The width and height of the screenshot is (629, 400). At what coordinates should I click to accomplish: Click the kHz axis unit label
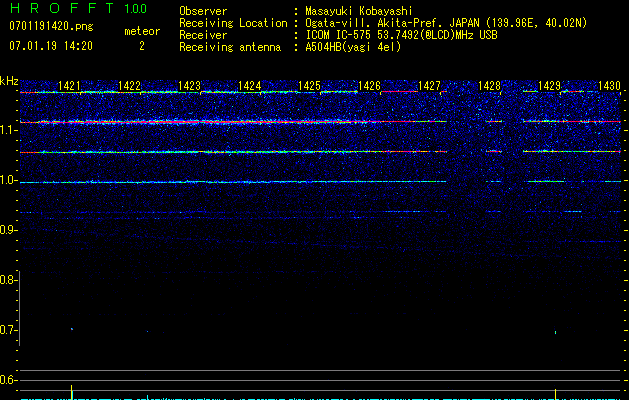tap(9, 81)
